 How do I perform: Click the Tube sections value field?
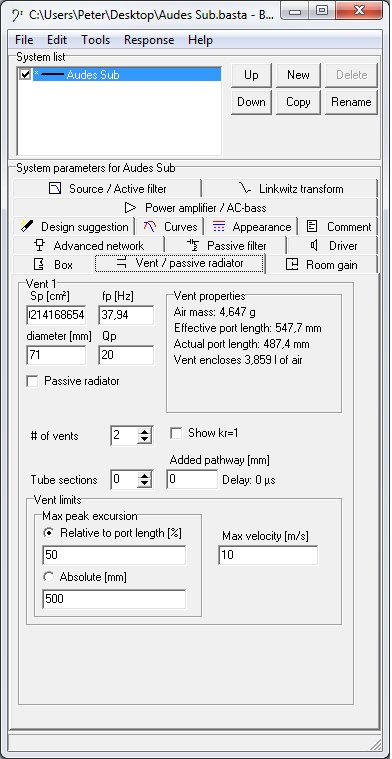[124, 480]
